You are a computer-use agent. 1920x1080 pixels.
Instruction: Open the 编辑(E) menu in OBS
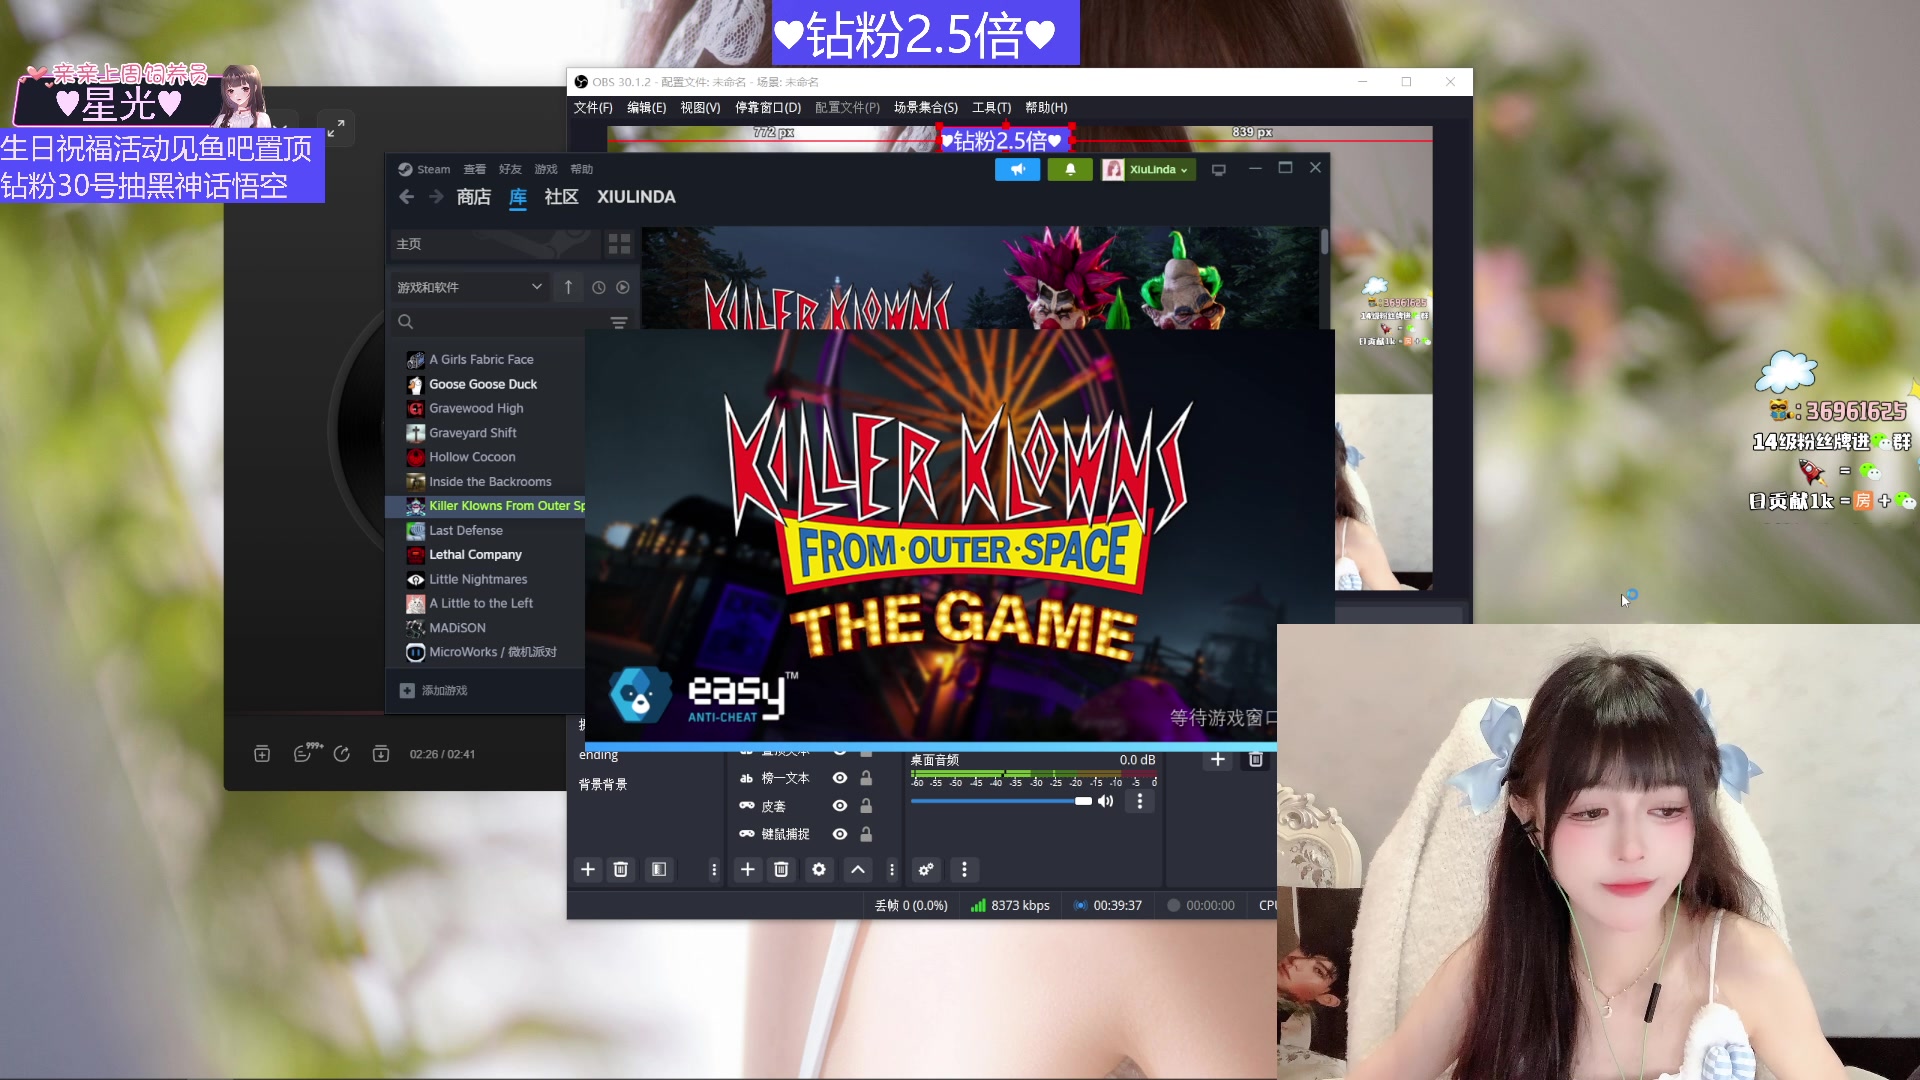(x=646, y=108)
